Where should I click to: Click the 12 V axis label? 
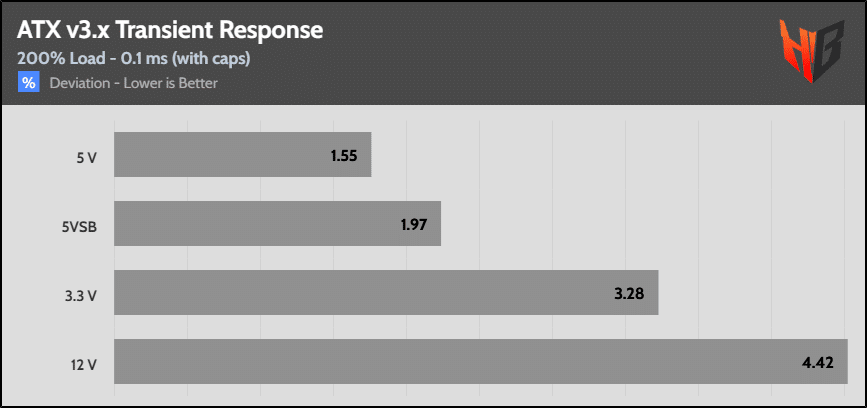coord(85,364)
